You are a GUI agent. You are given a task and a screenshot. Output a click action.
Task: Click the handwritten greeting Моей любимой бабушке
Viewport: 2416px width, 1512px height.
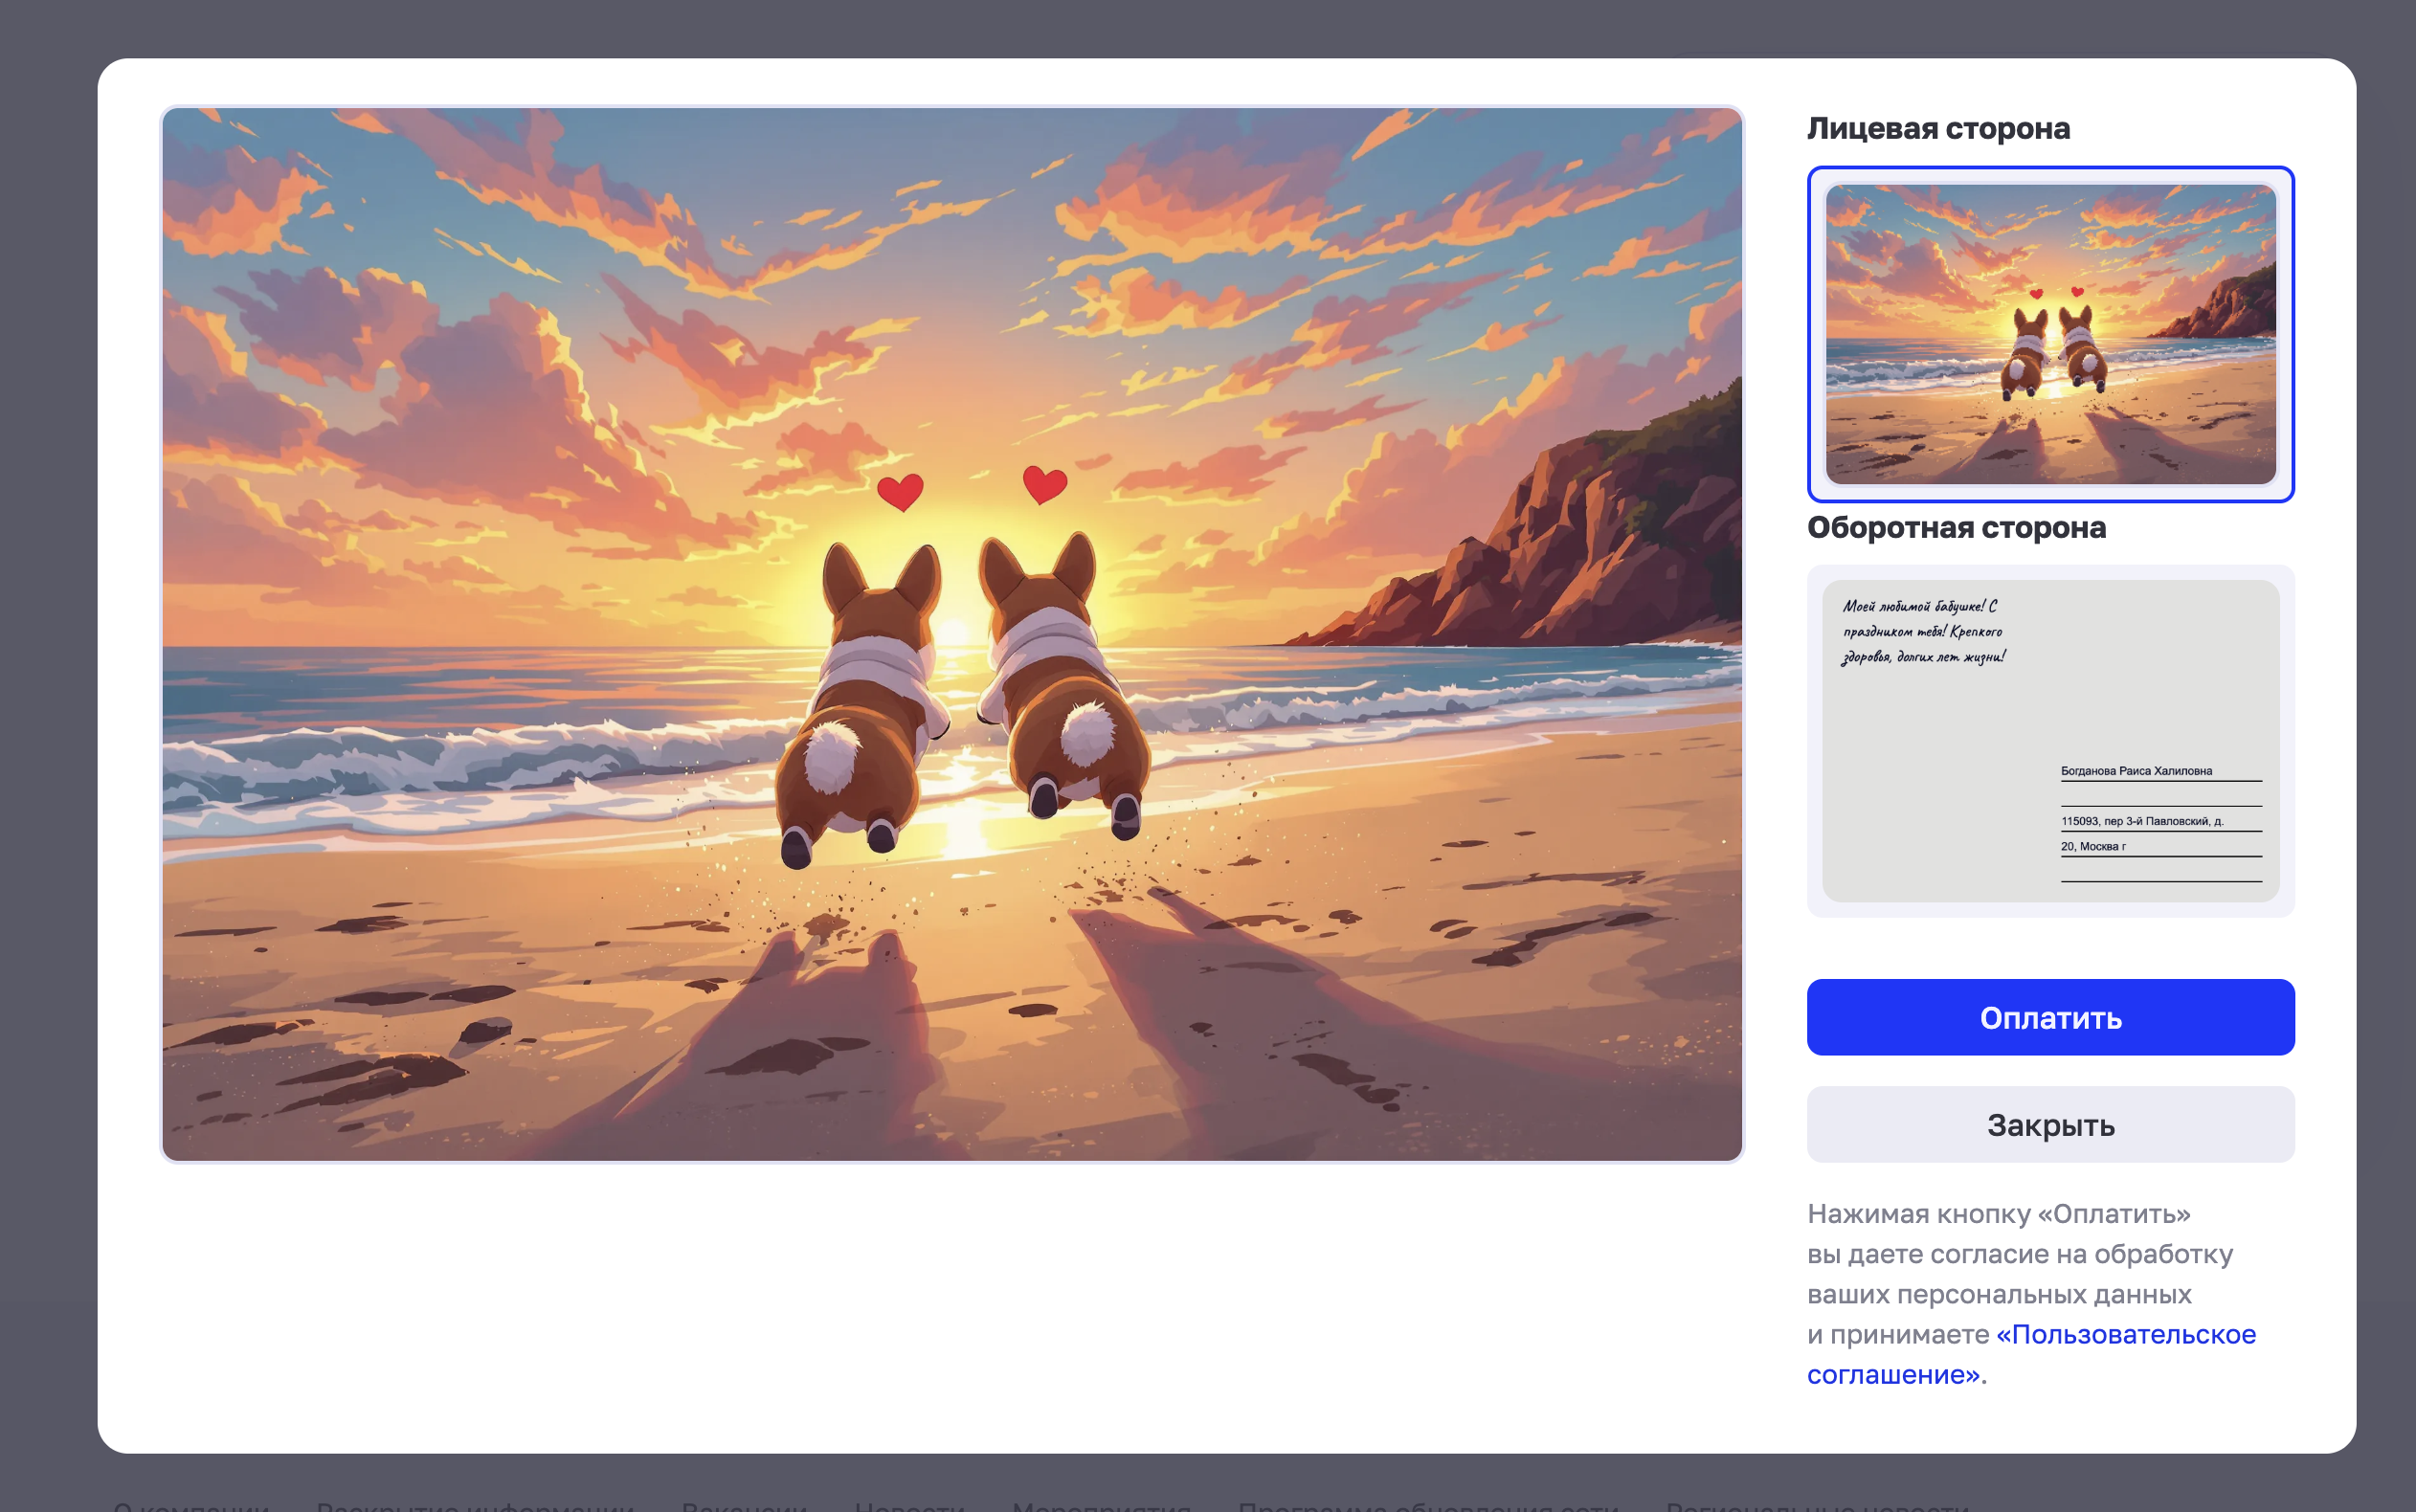1923,631
